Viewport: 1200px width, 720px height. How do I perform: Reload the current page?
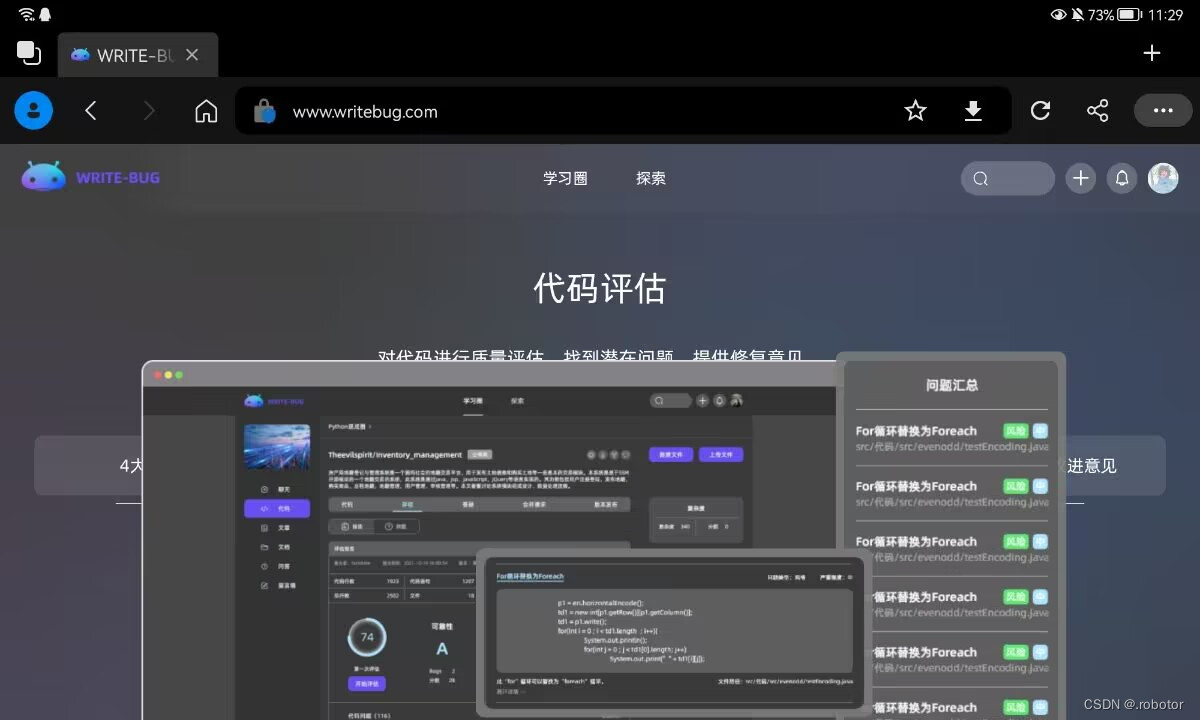[x=1040, y=111]
